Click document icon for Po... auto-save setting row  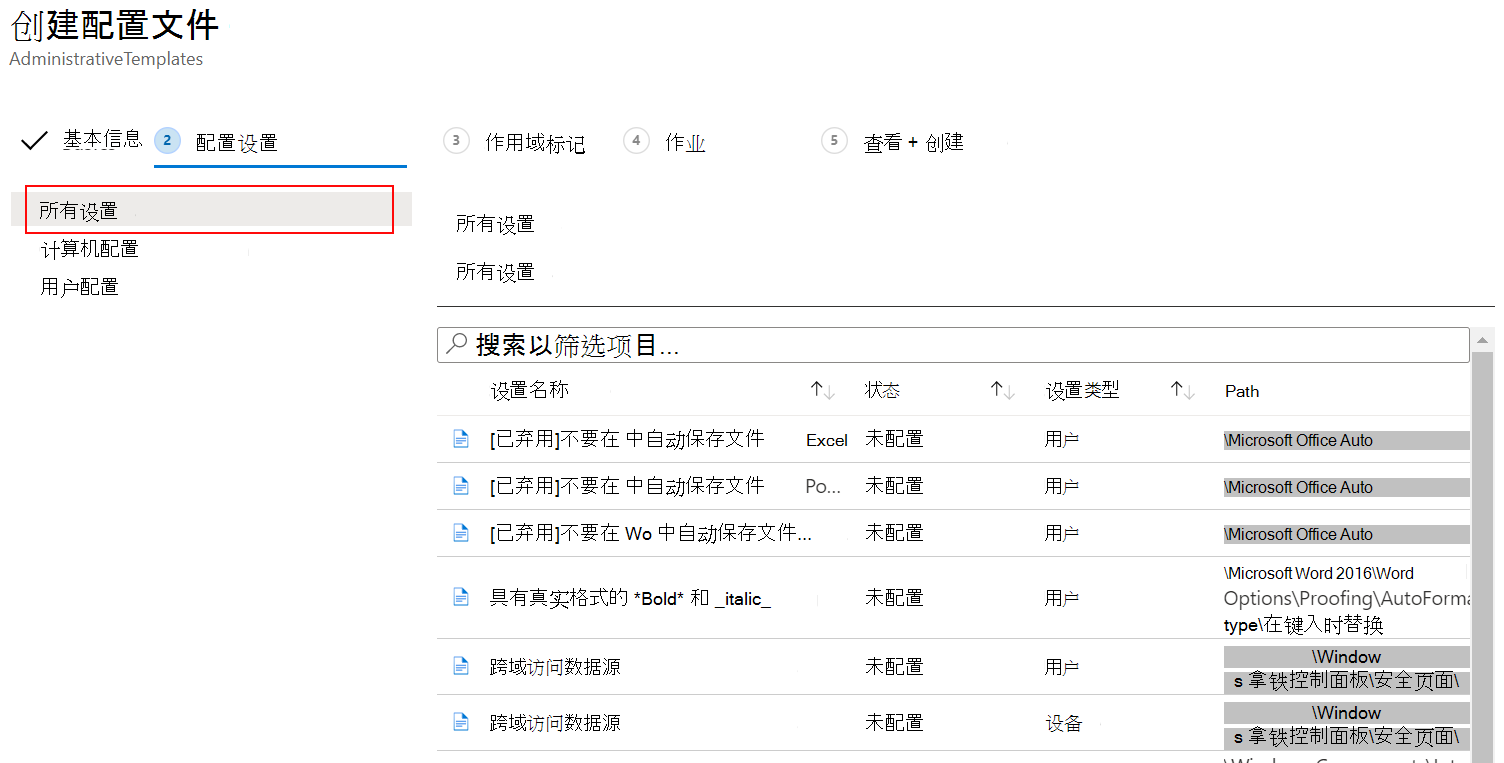tap(461, 485)
